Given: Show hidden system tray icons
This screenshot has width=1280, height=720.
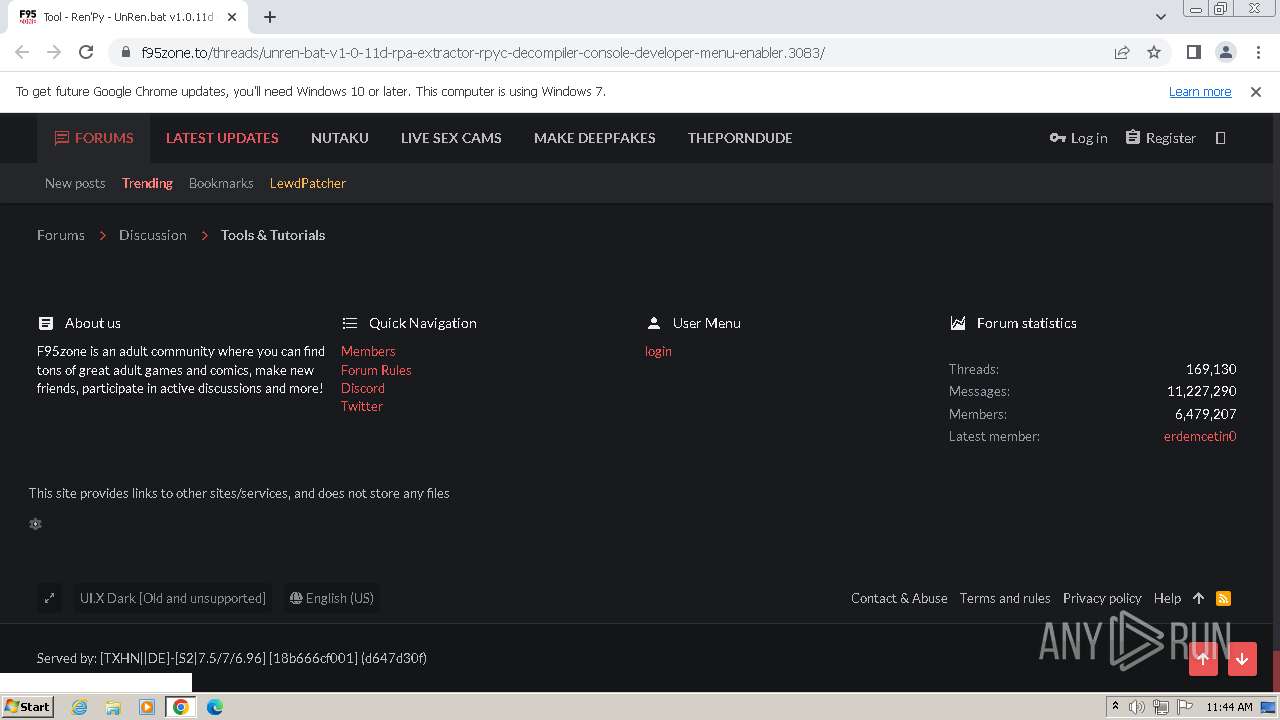Looking at the screenshot, I should coord(1115,707).
